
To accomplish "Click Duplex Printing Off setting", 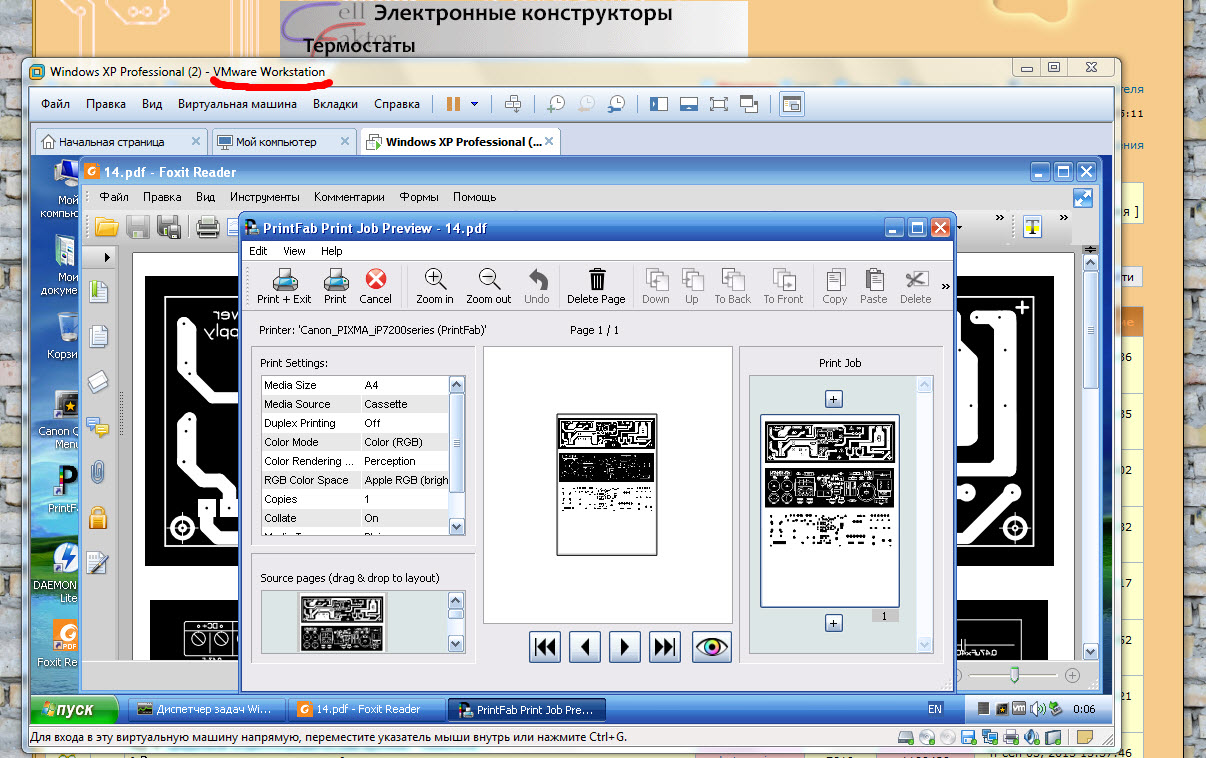I will click(x=355, y=423).
